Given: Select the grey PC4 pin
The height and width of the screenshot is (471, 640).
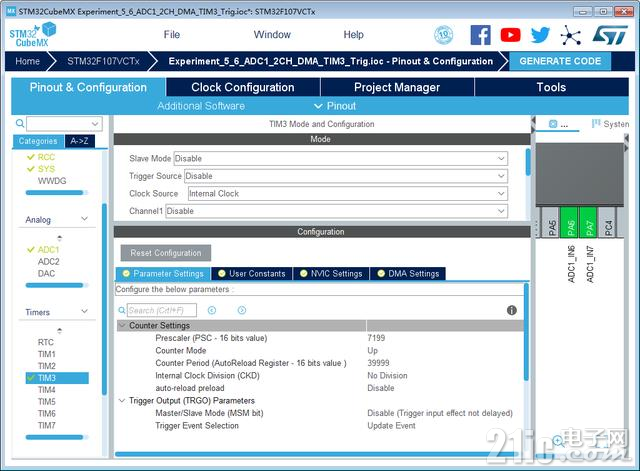Looking at the screenshot, I should pyautogui.click(x=608, y=222).
